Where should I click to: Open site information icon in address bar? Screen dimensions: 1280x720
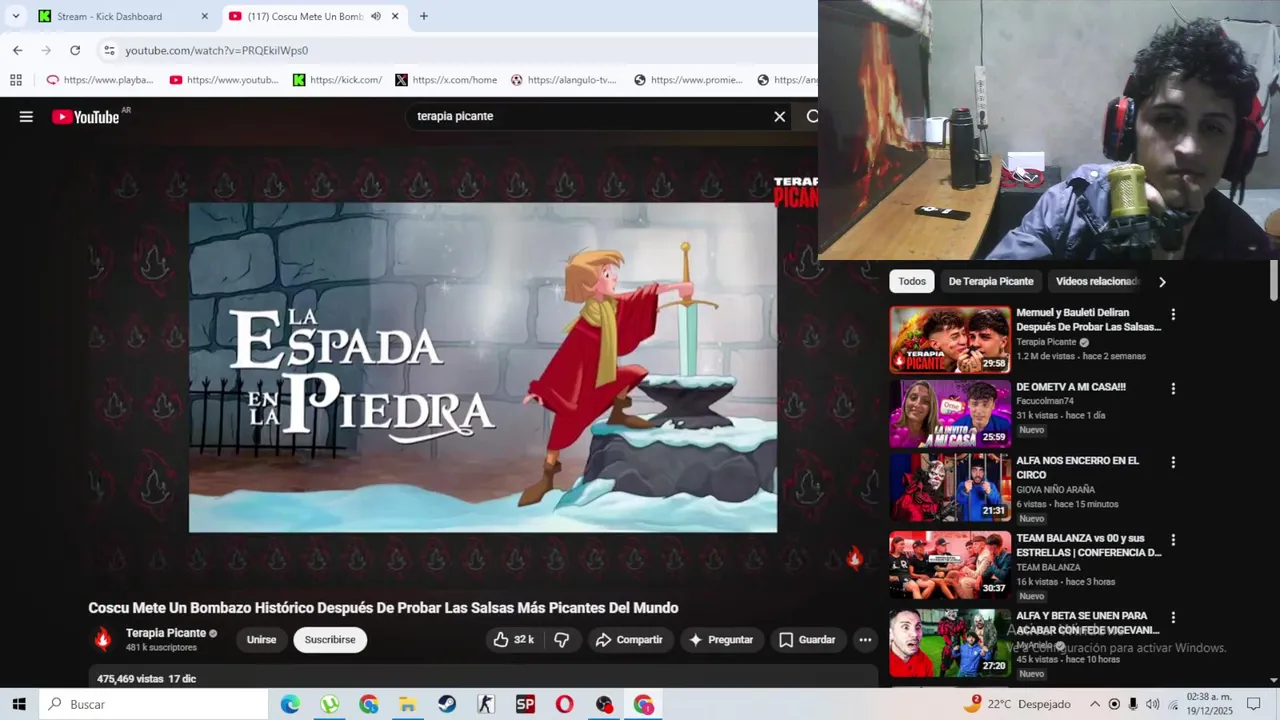[x=109, y=50]
